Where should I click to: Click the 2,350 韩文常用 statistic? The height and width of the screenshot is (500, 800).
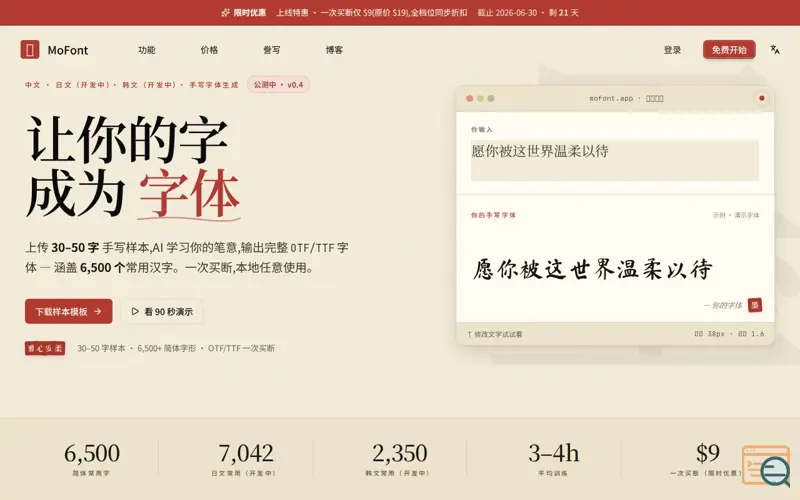(399, 459)
